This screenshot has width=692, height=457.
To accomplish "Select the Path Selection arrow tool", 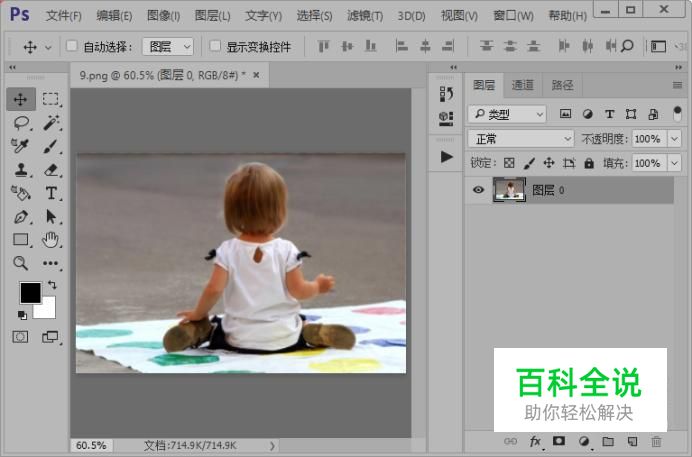I will click(x=51, y=217).
